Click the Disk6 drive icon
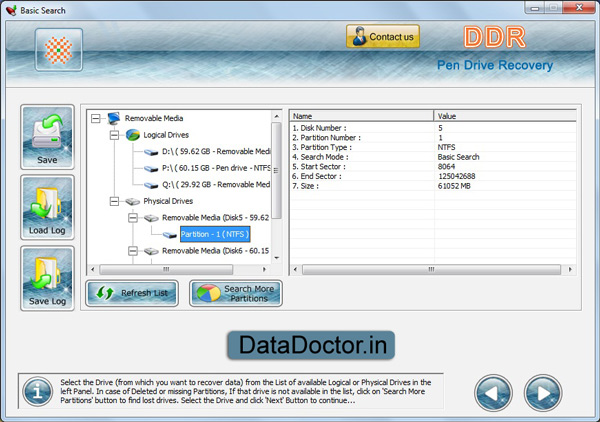The image size is (600, 422). (151, 251)
